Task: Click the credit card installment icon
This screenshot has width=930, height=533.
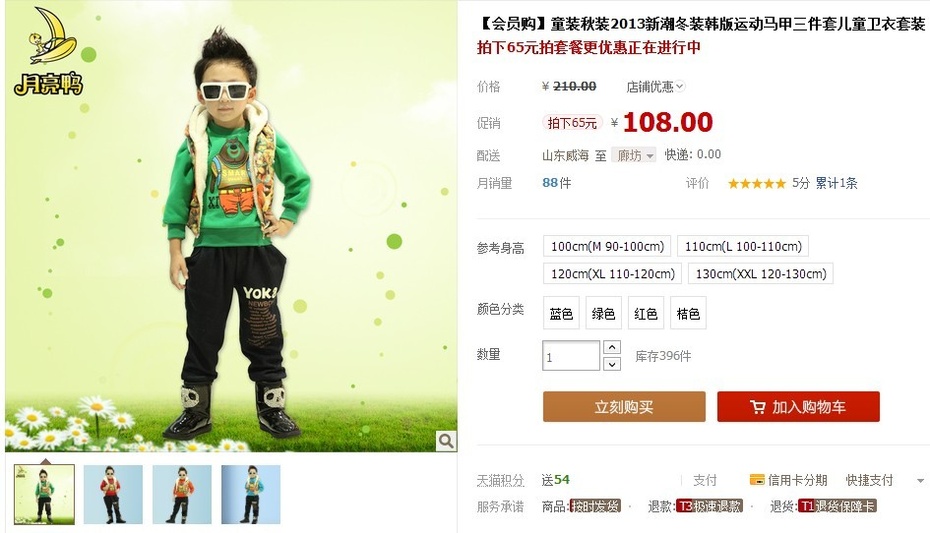Action: click(x=757, y=480)
